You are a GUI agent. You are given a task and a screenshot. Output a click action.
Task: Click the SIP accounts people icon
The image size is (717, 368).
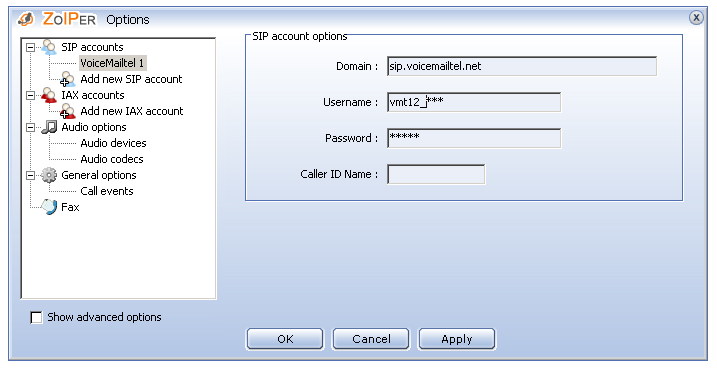(49, 47)
